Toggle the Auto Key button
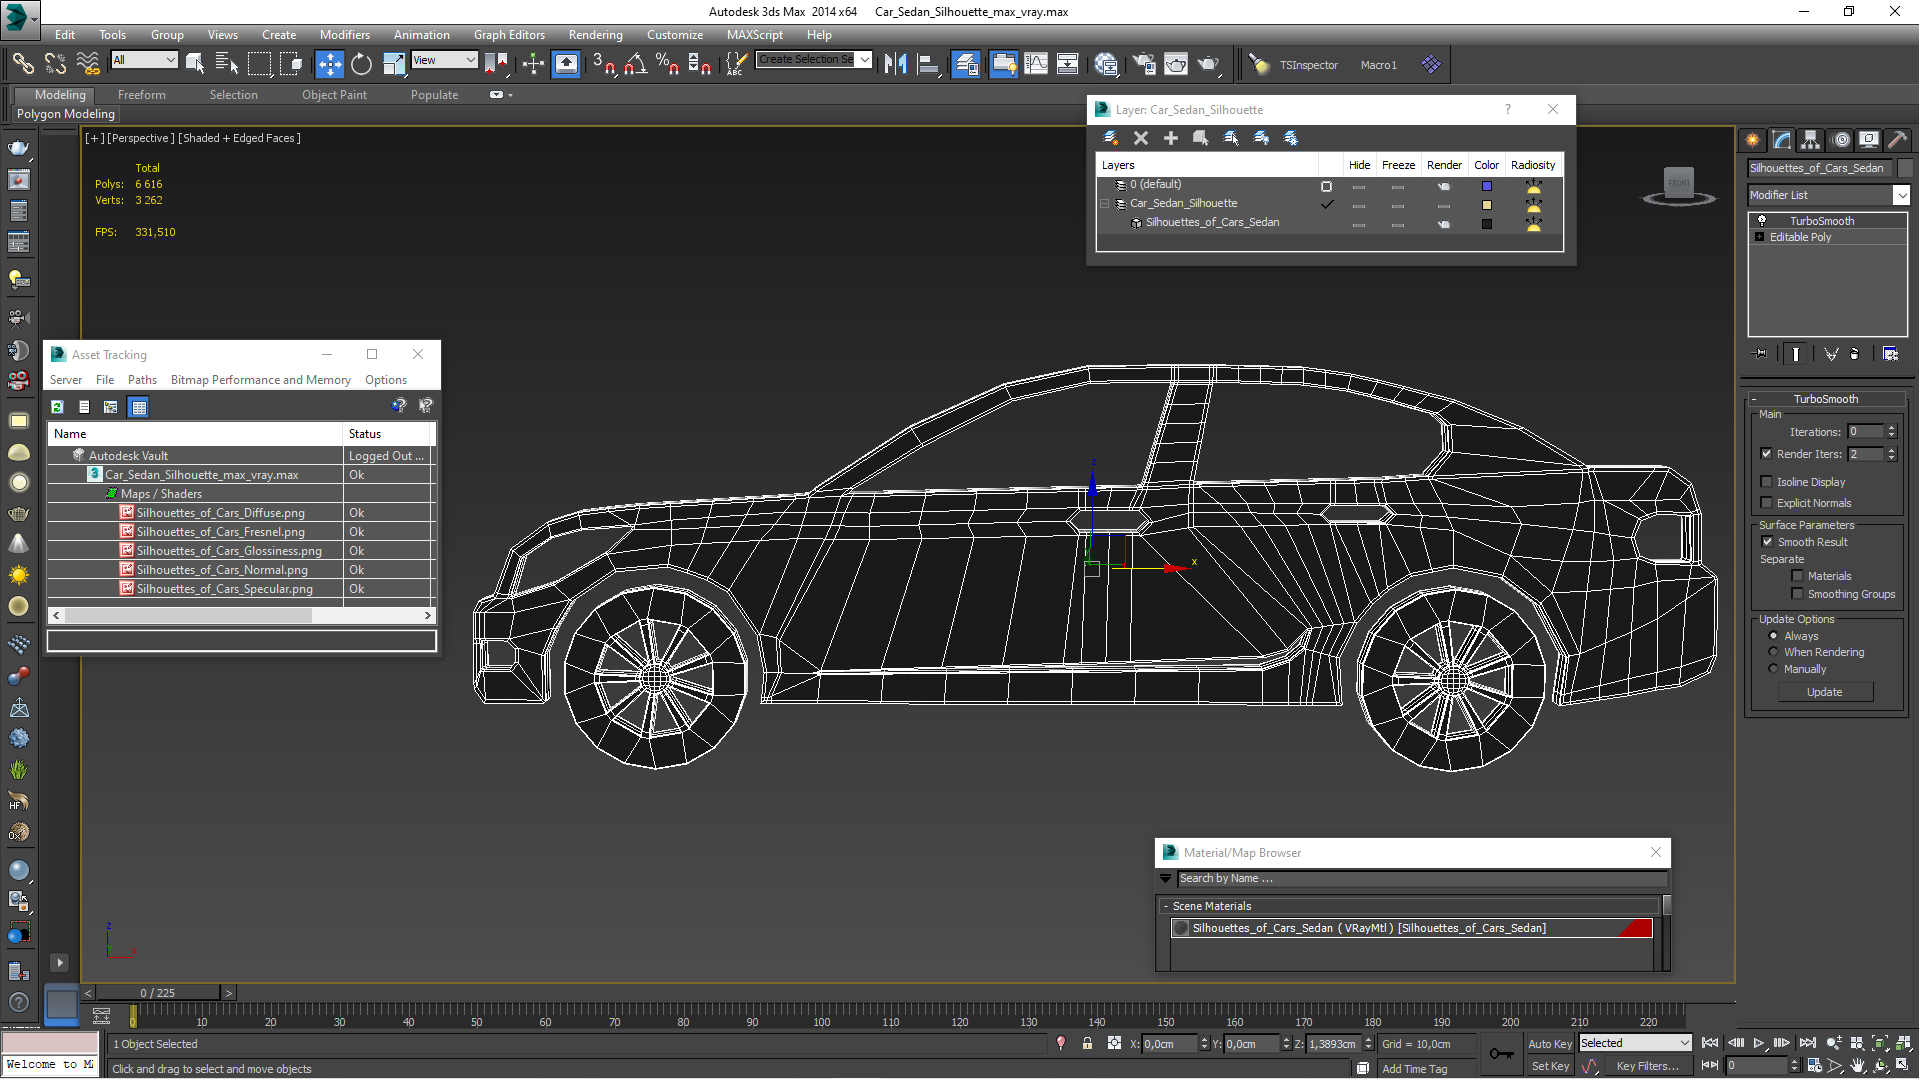 coord(1550,1043)
